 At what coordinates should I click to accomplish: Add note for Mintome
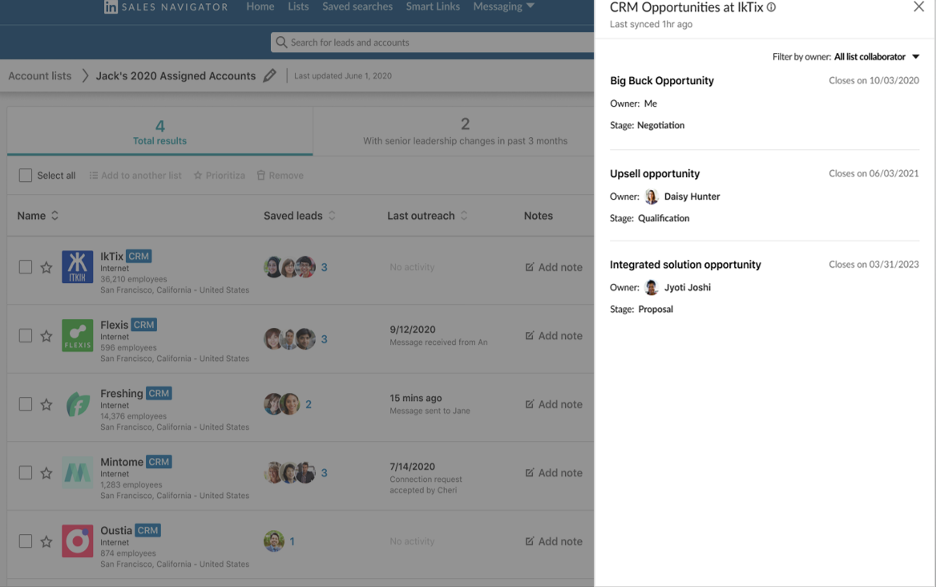[554, 473]
